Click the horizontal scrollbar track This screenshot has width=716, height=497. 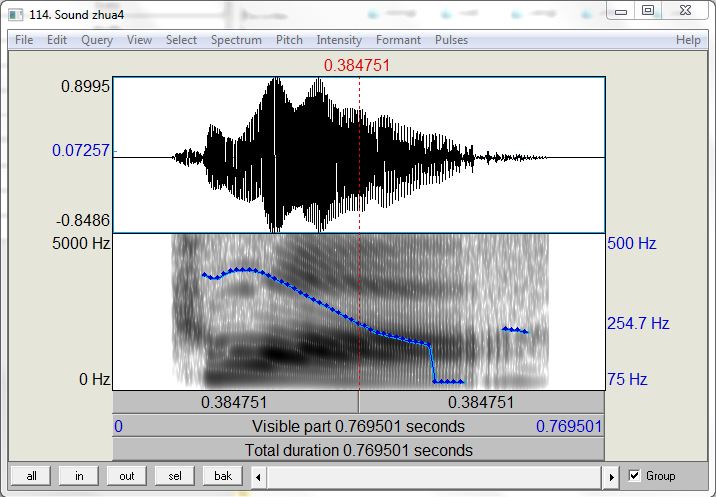pos(435,477)
